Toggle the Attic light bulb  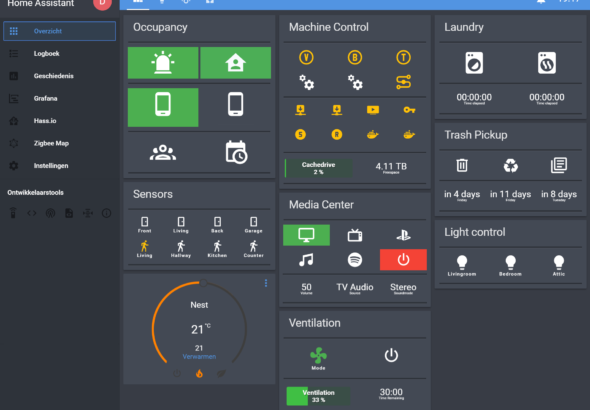(x=559, y=262)
